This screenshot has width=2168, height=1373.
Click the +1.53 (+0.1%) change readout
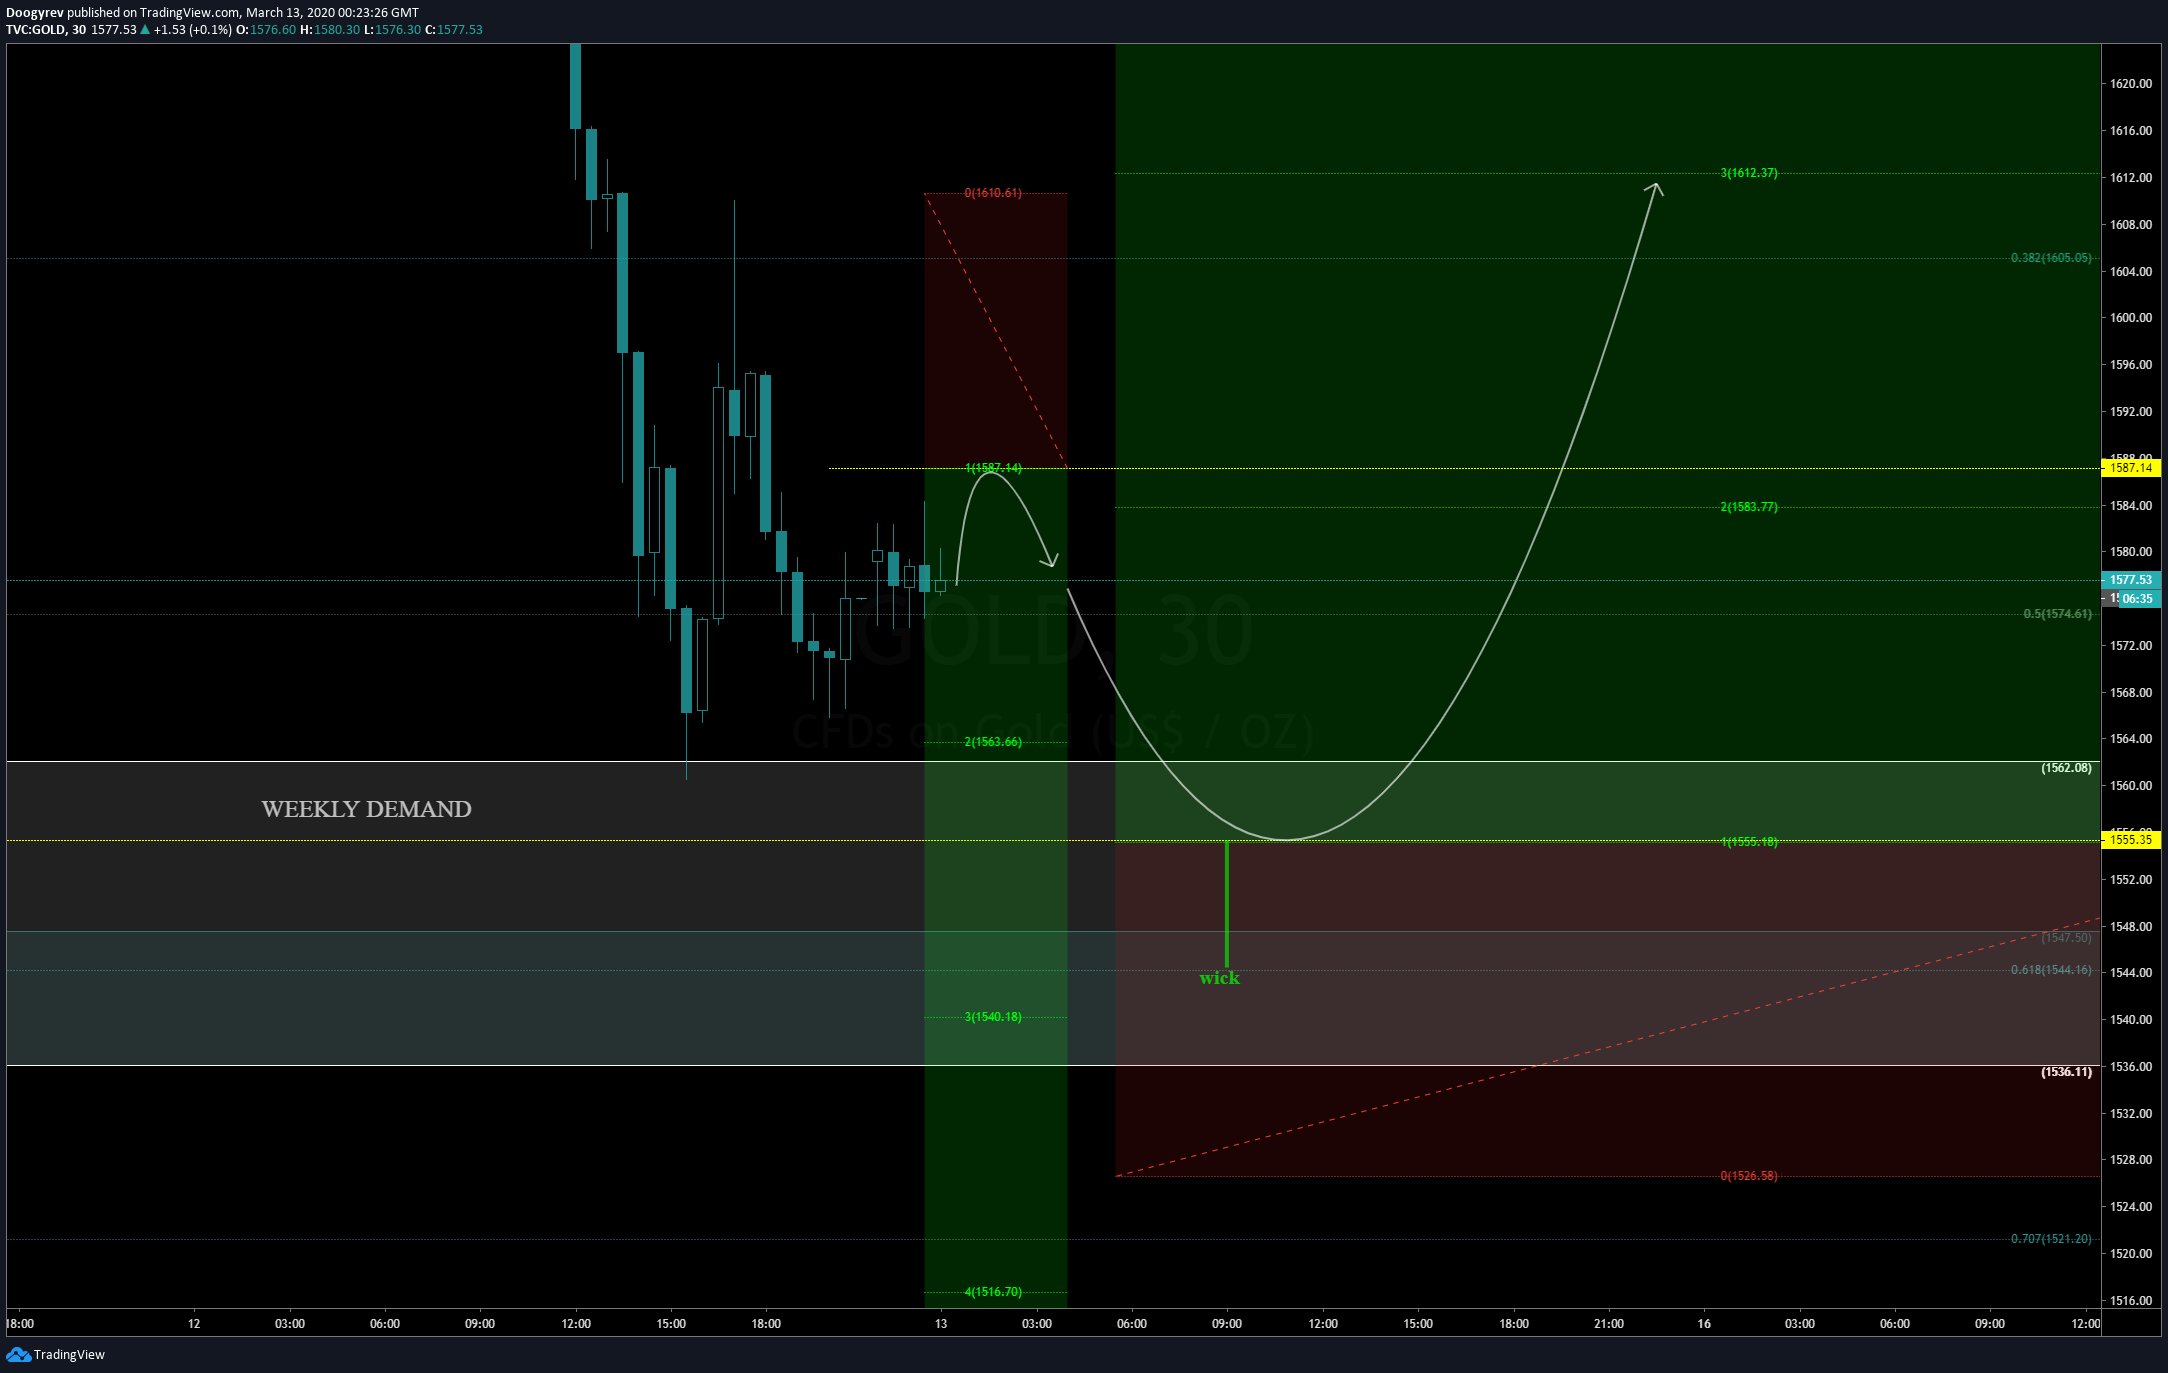(193, 30)
